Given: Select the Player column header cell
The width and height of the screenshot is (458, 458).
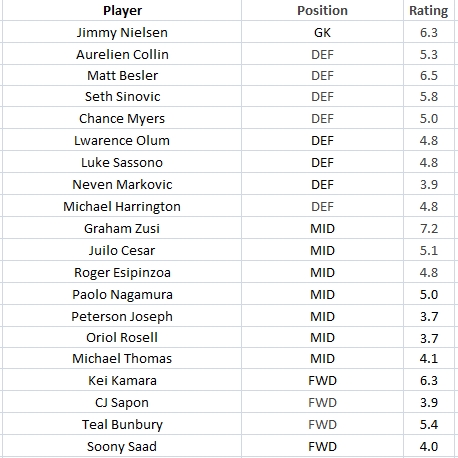Looking at the screenshot, I should click(x=122, y=10).
